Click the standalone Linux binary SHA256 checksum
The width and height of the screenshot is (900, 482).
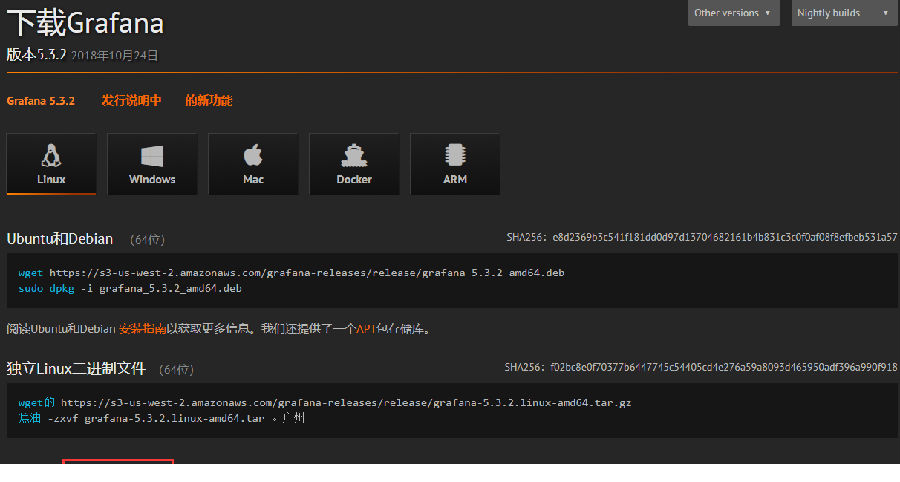click(x=701, y=367)
